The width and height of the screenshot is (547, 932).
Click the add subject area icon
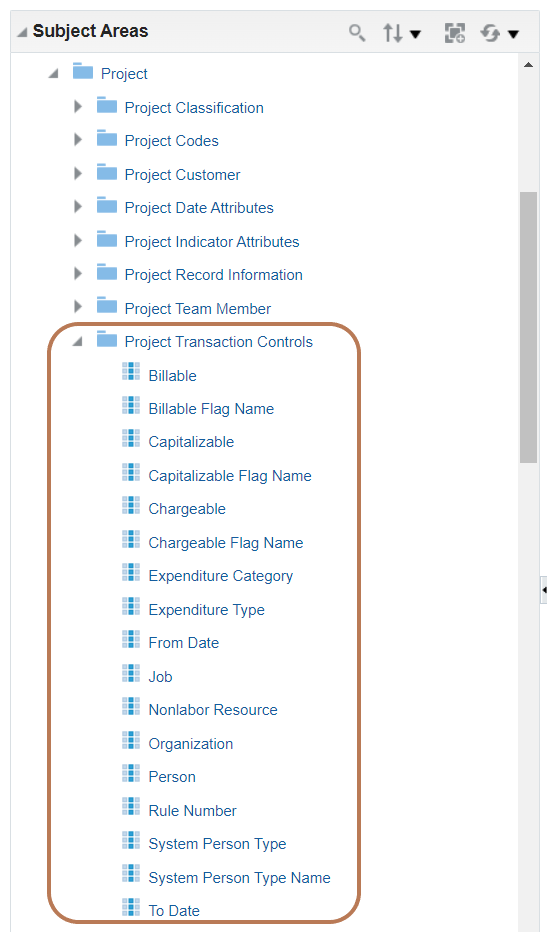455,33
